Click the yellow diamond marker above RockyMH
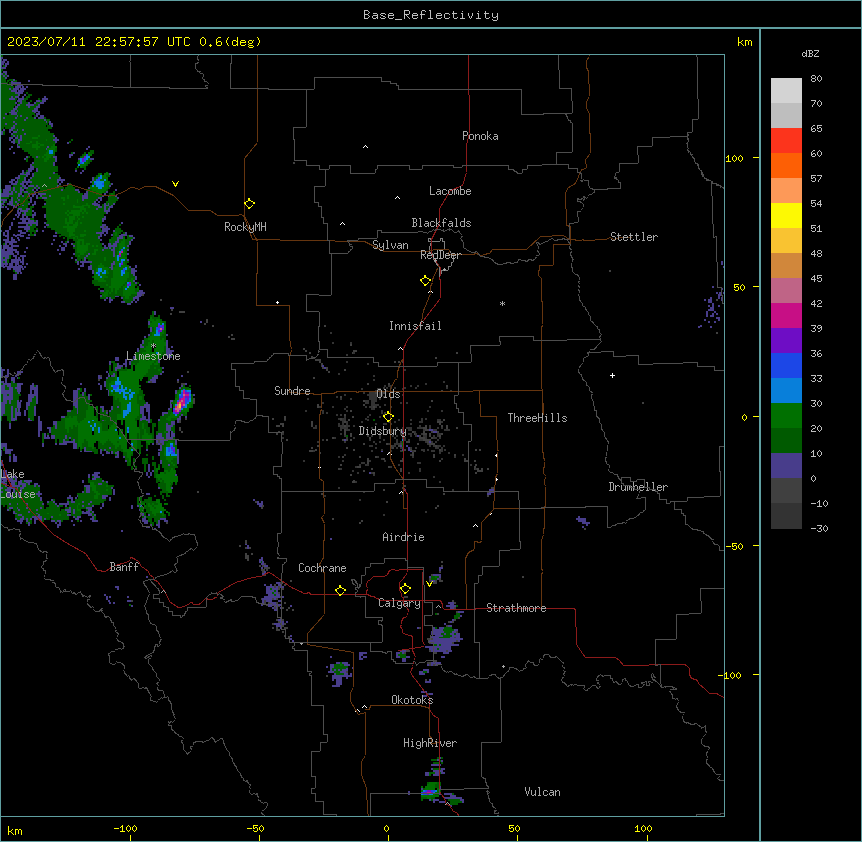The image size is (862, 842). point(249,204)
